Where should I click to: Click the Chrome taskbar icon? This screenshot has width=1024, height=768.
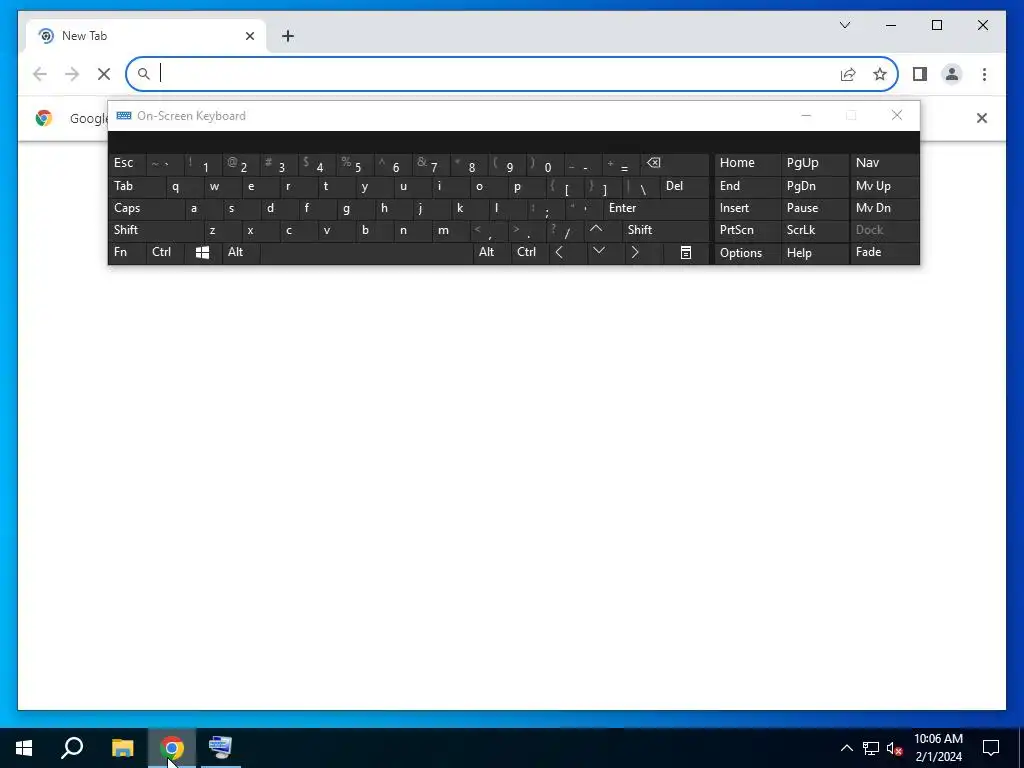pos(172,748)
